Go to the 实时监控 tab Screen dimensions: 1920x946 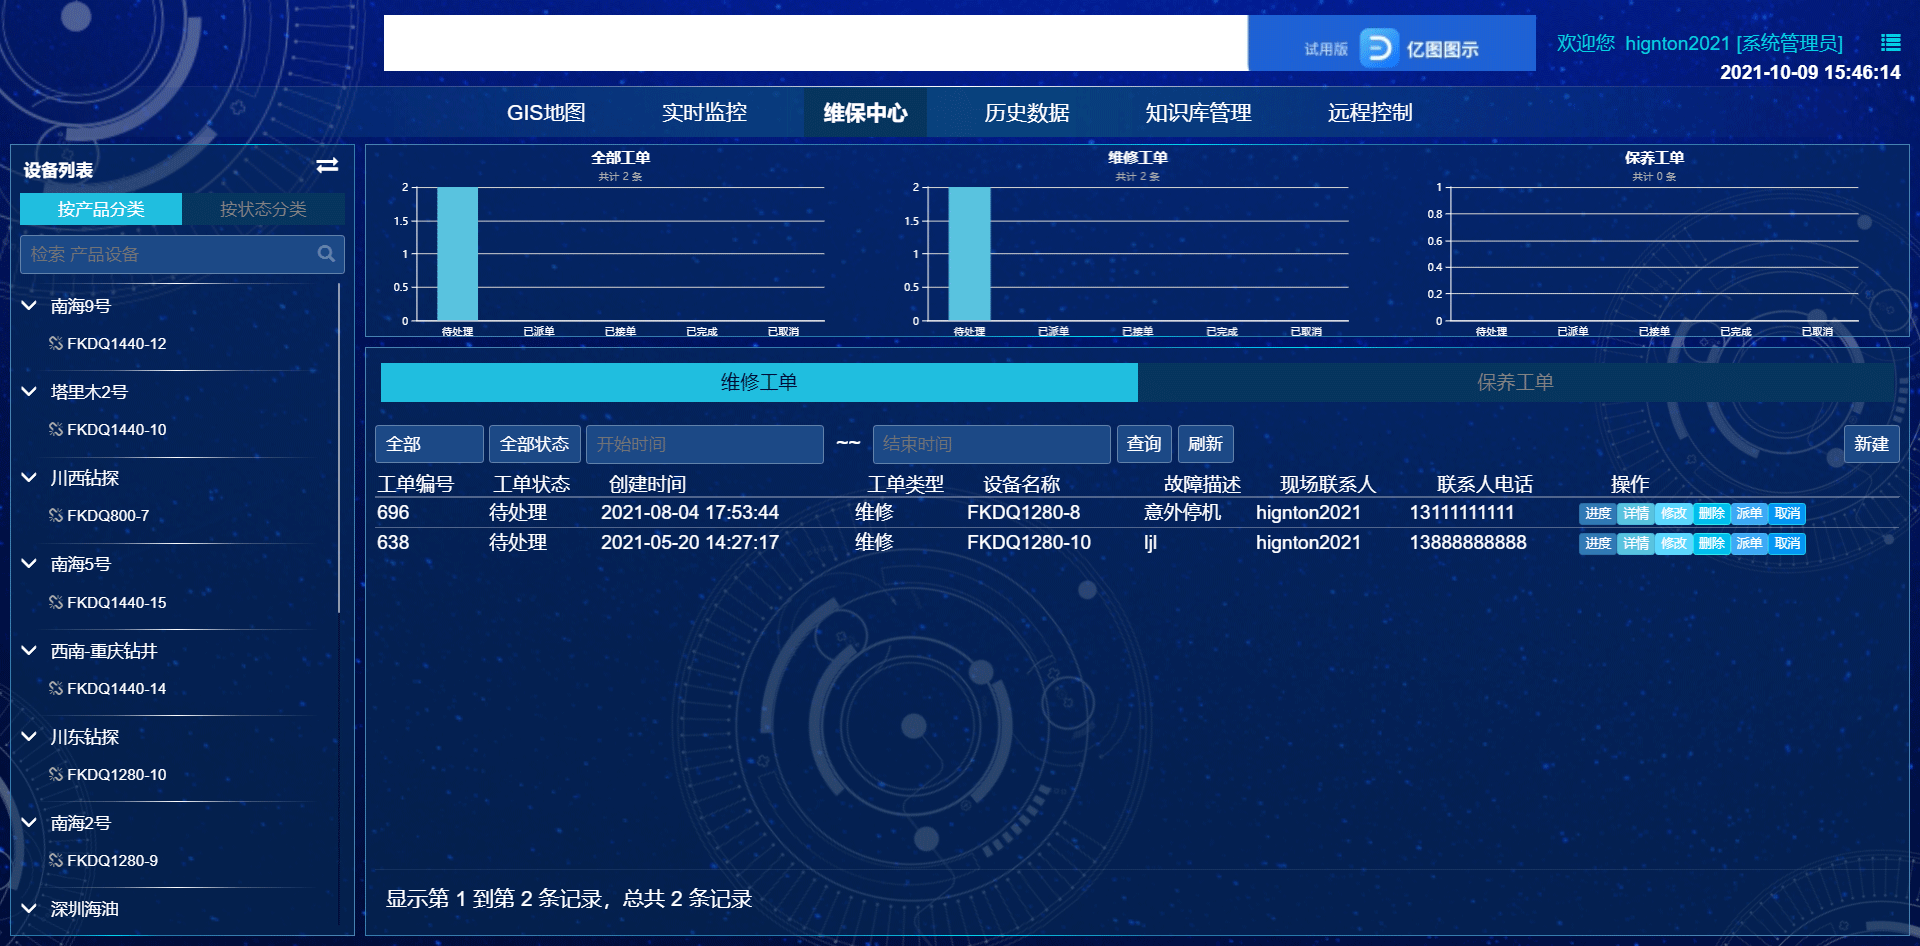click(704, 113)
